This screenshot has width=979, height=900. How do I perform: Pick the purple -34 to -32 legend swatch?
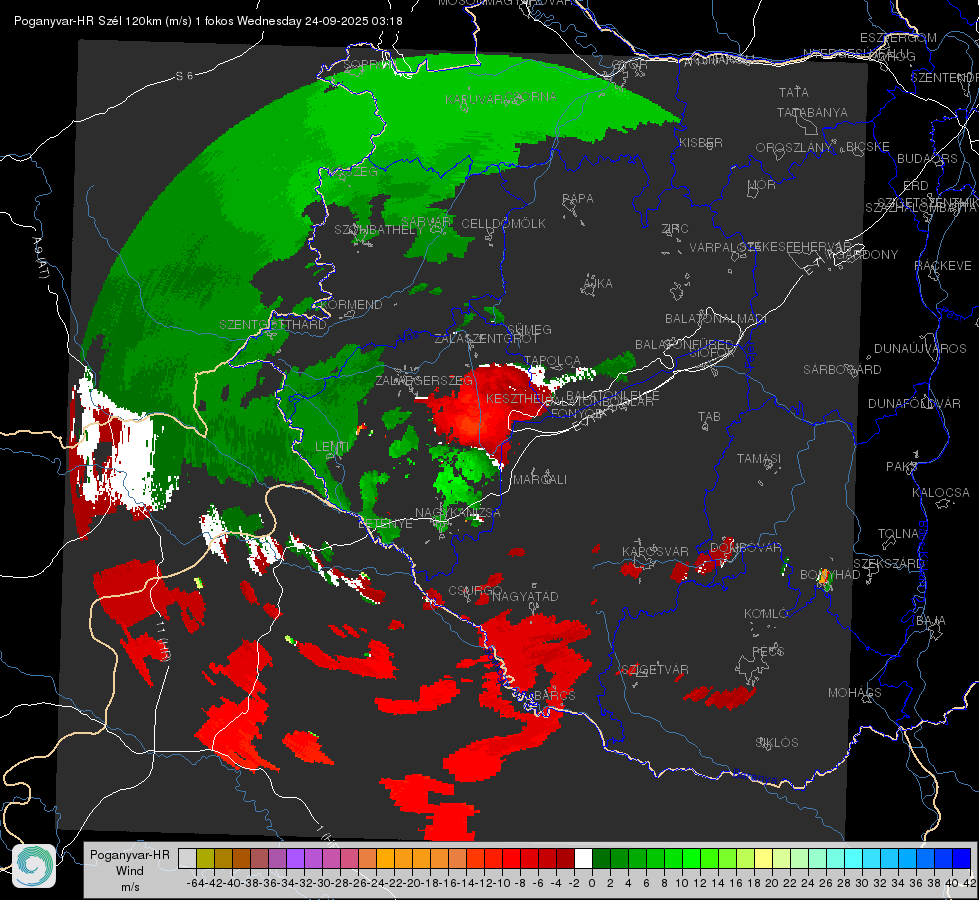[295, 858]
